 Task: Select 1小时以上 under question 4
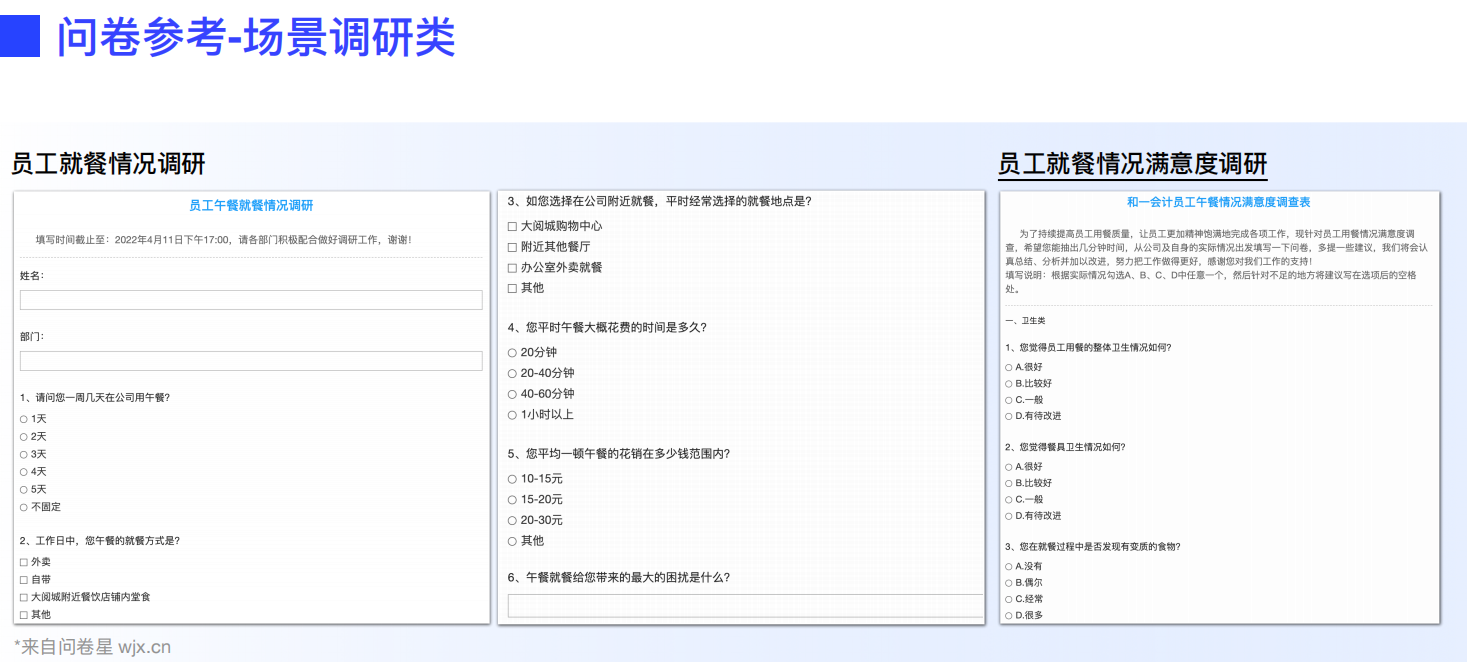click(510, 413)
